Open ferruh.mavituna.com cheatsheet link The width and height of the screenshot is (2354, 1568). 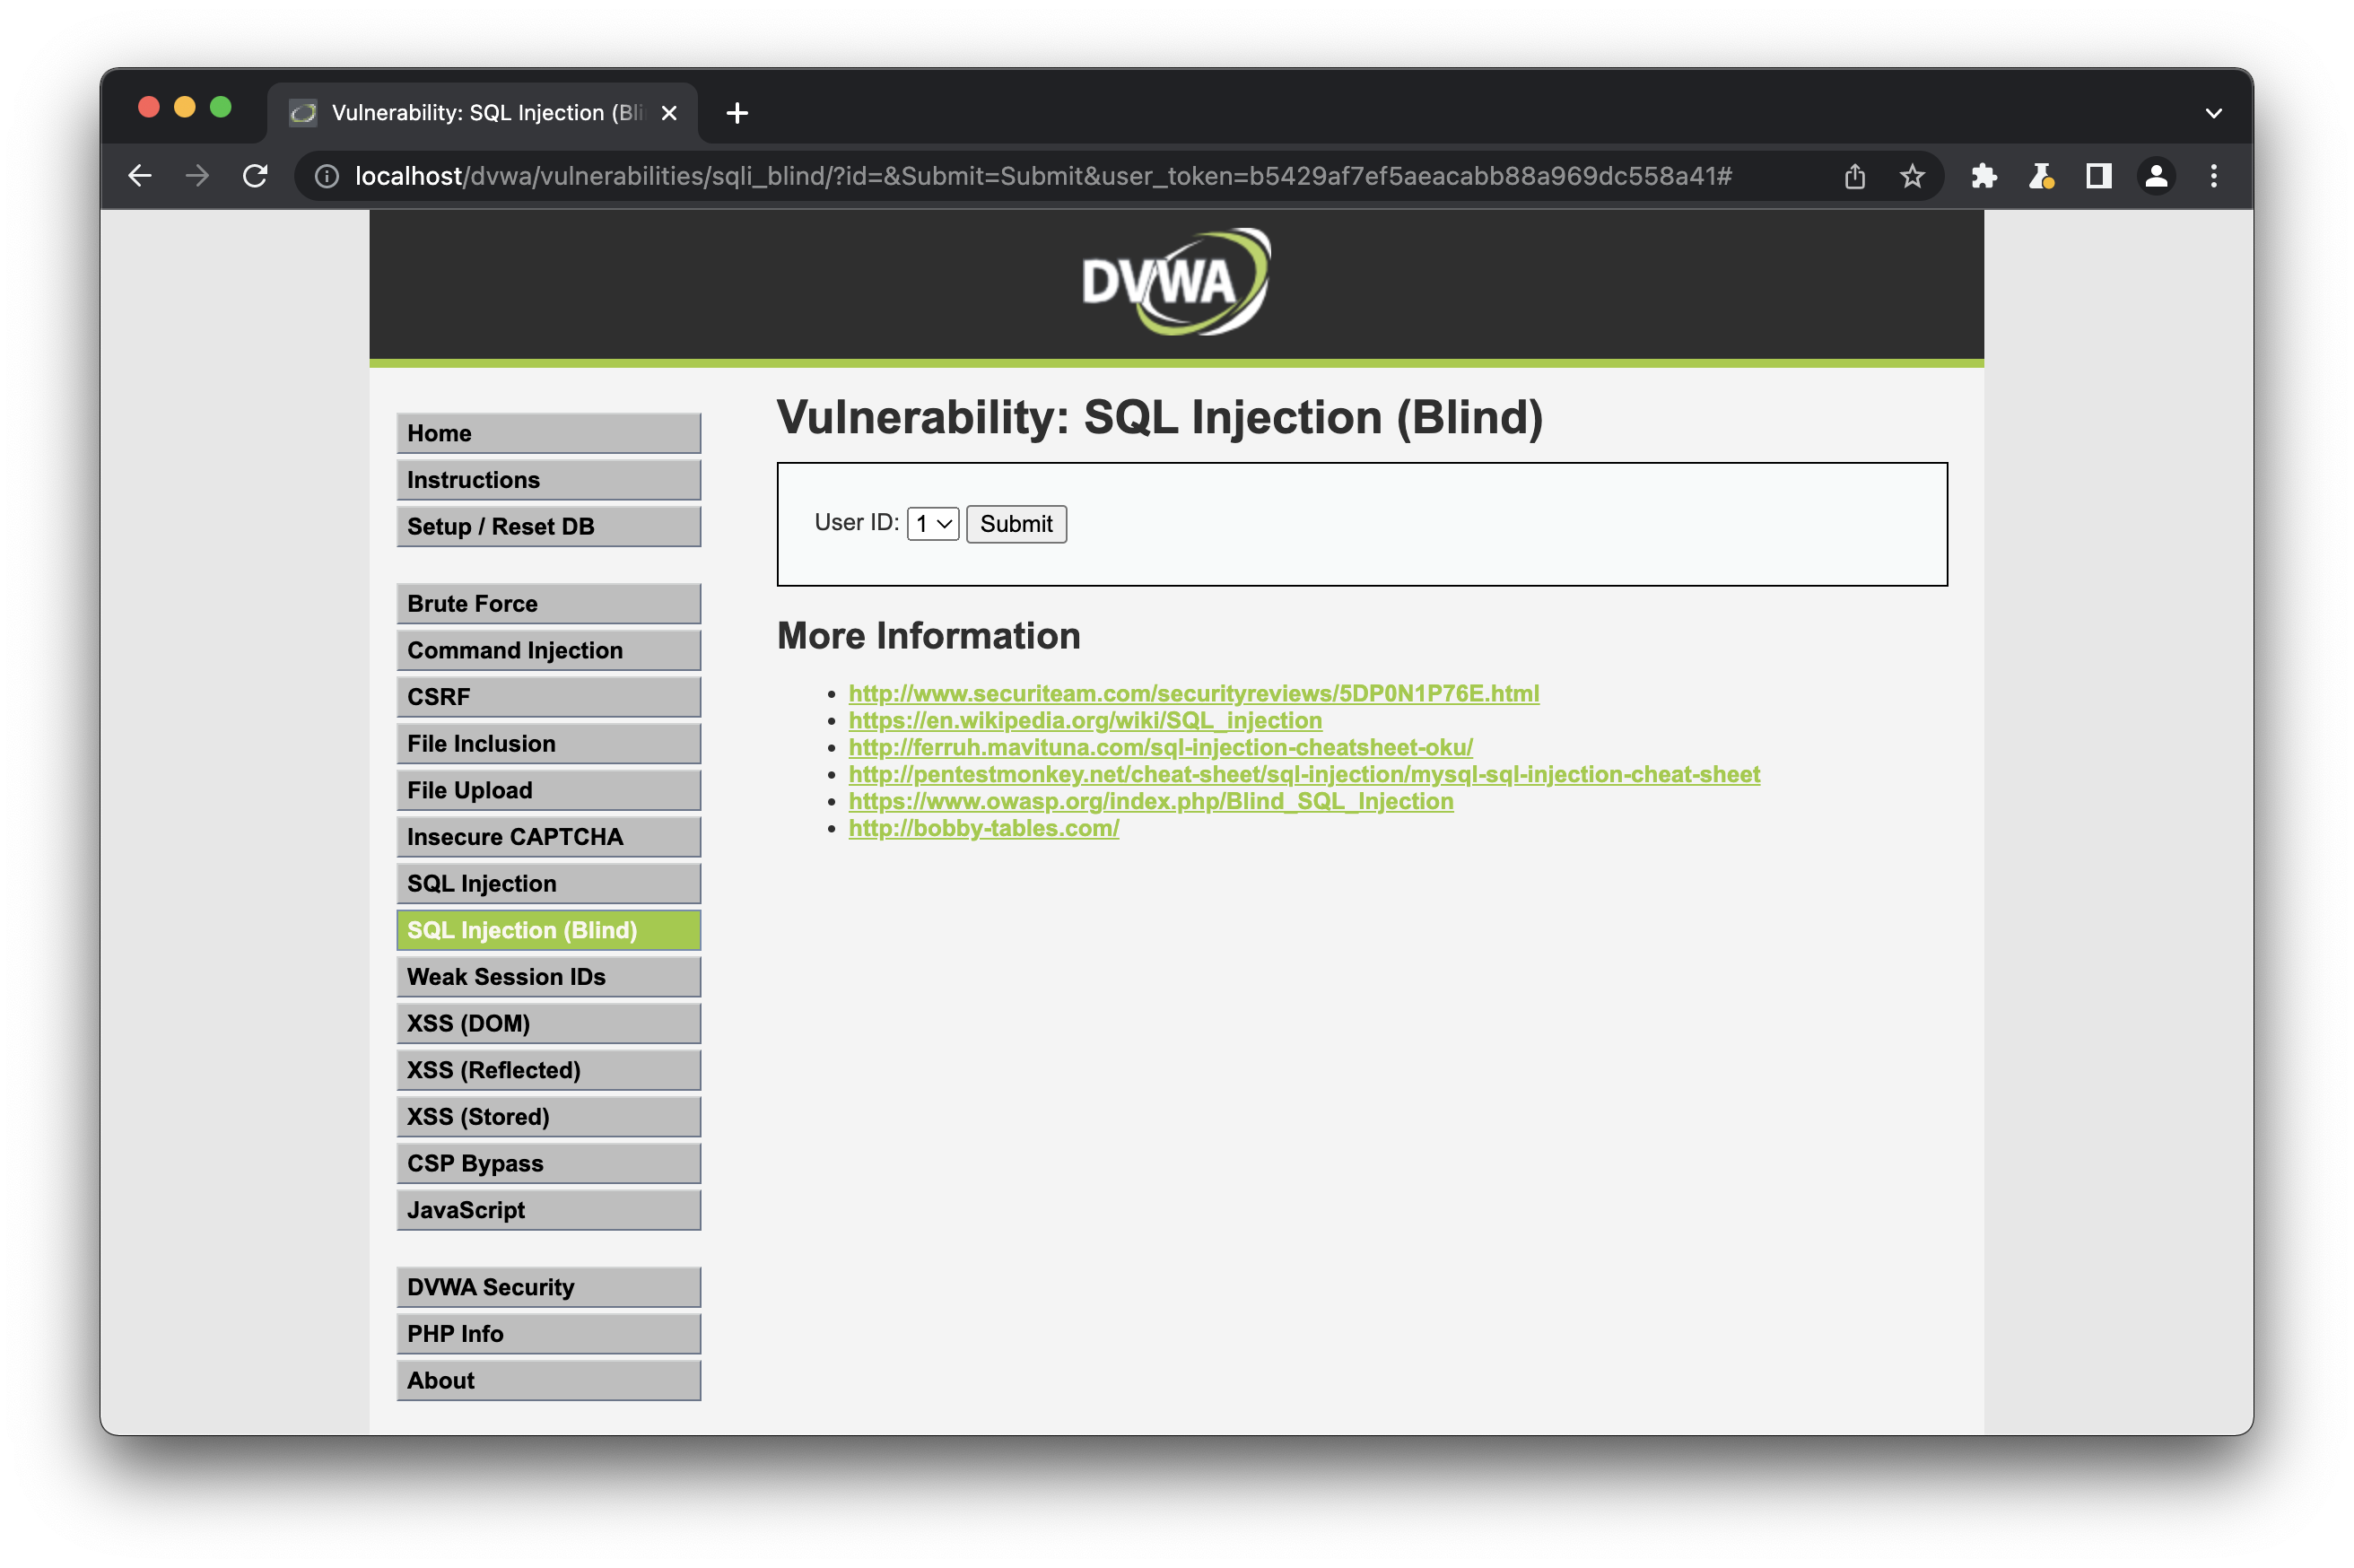point(1160,747)
